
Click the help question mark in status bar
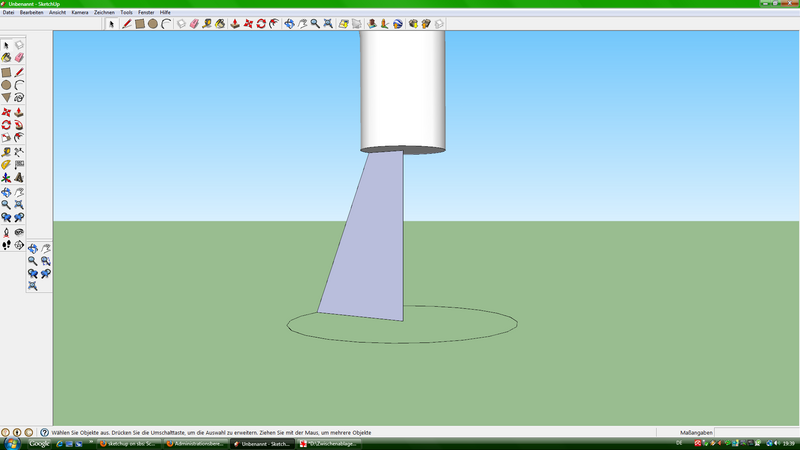[45, 432]
